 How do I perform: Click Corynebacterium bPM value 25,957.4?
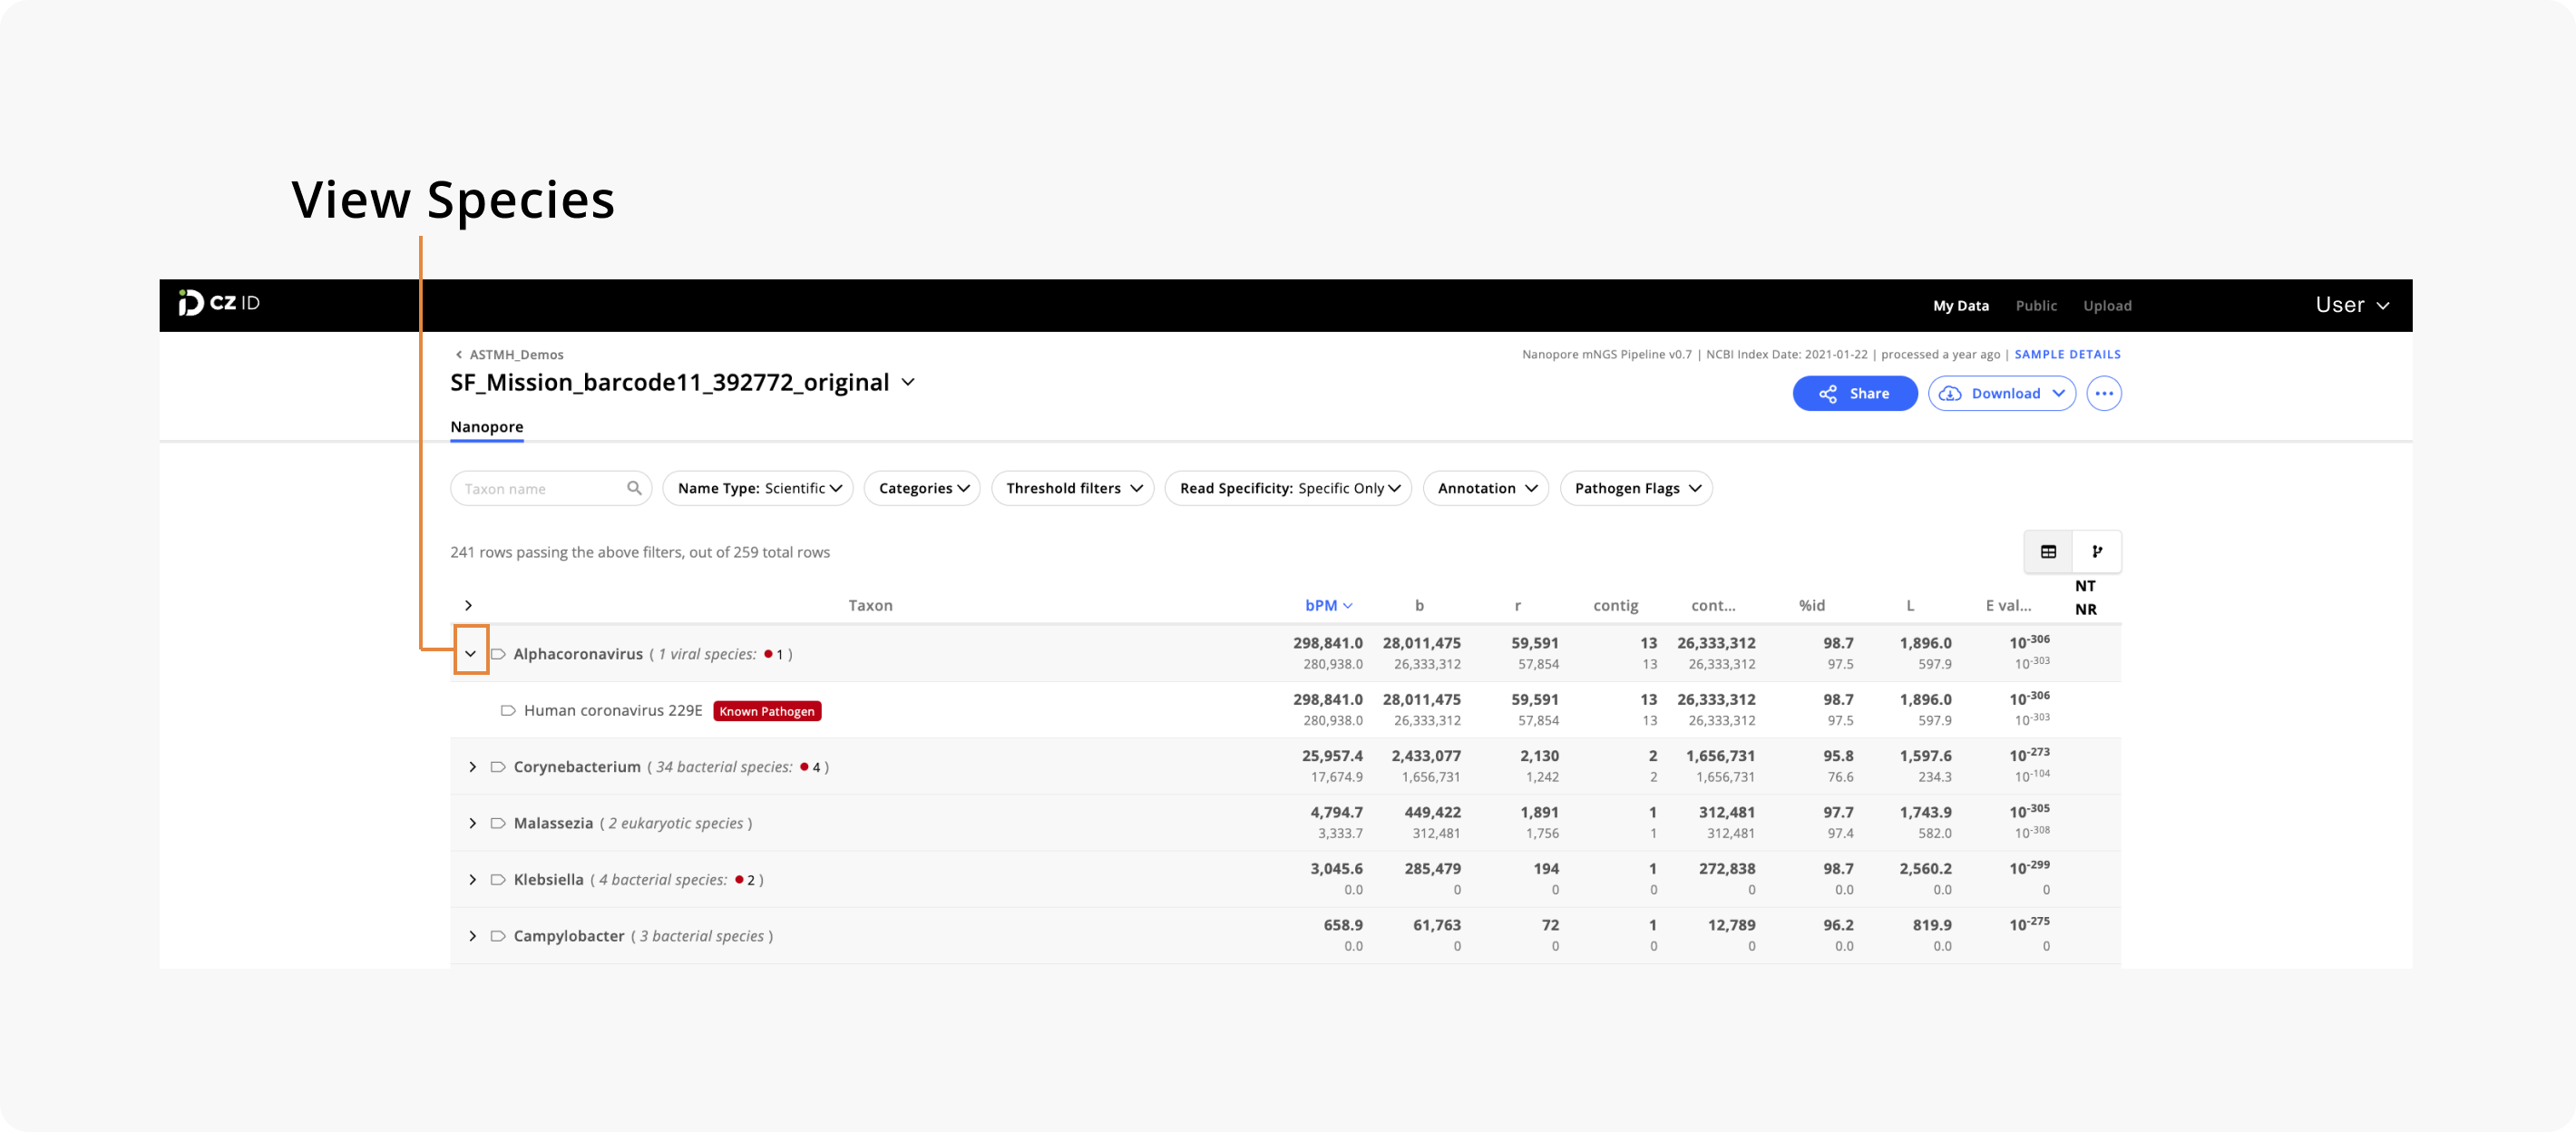[x=1332, y=756]
